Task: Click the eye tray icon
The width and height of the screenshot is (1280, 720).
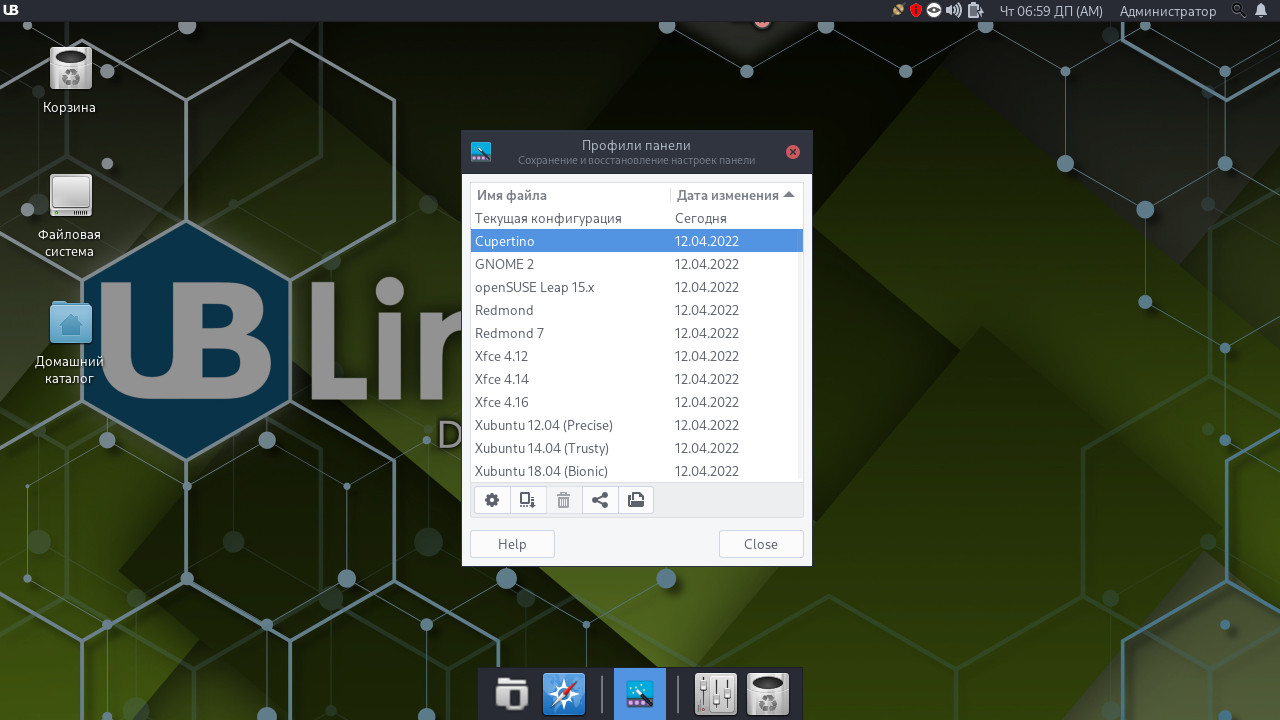Action: pos(934,11)
